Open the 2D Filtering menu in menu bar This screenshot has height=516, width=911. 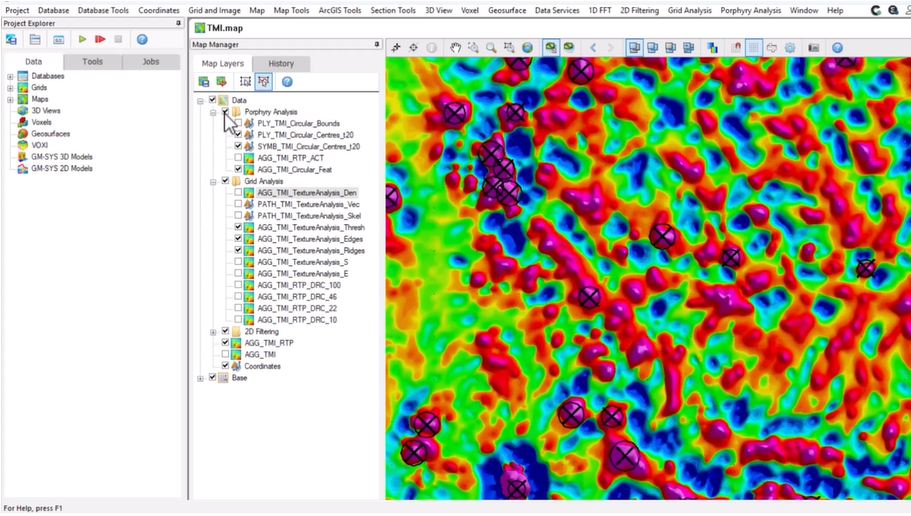click(x=639, y=10)
